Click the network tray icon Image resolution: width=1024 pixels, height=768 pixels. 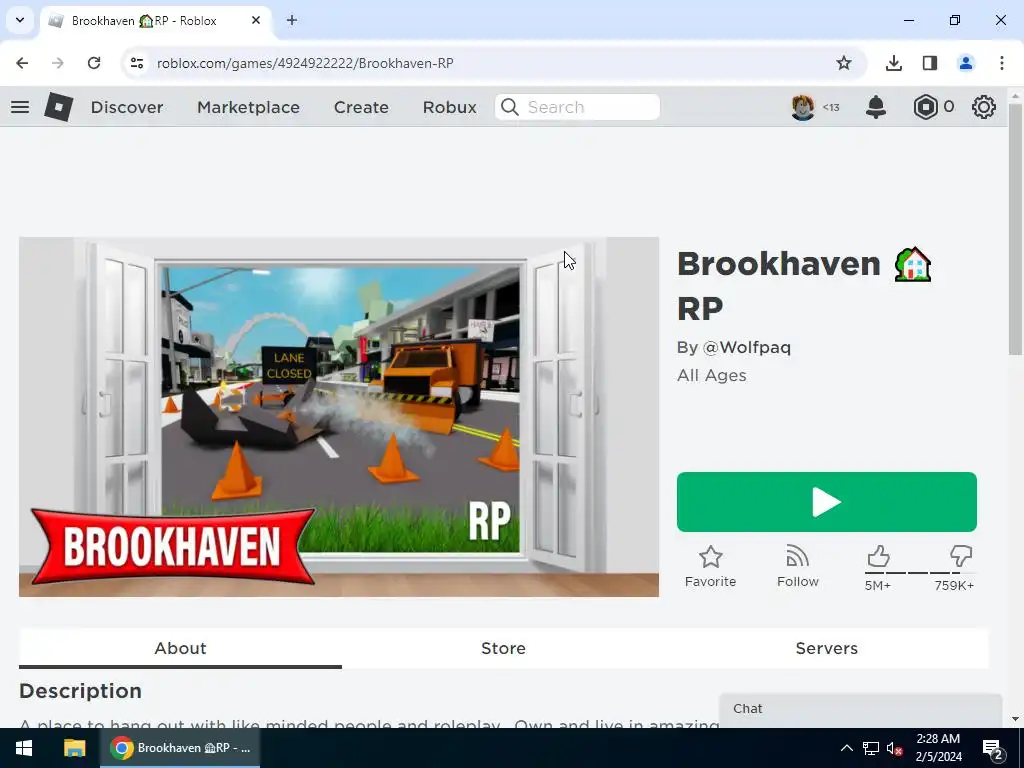871,749
